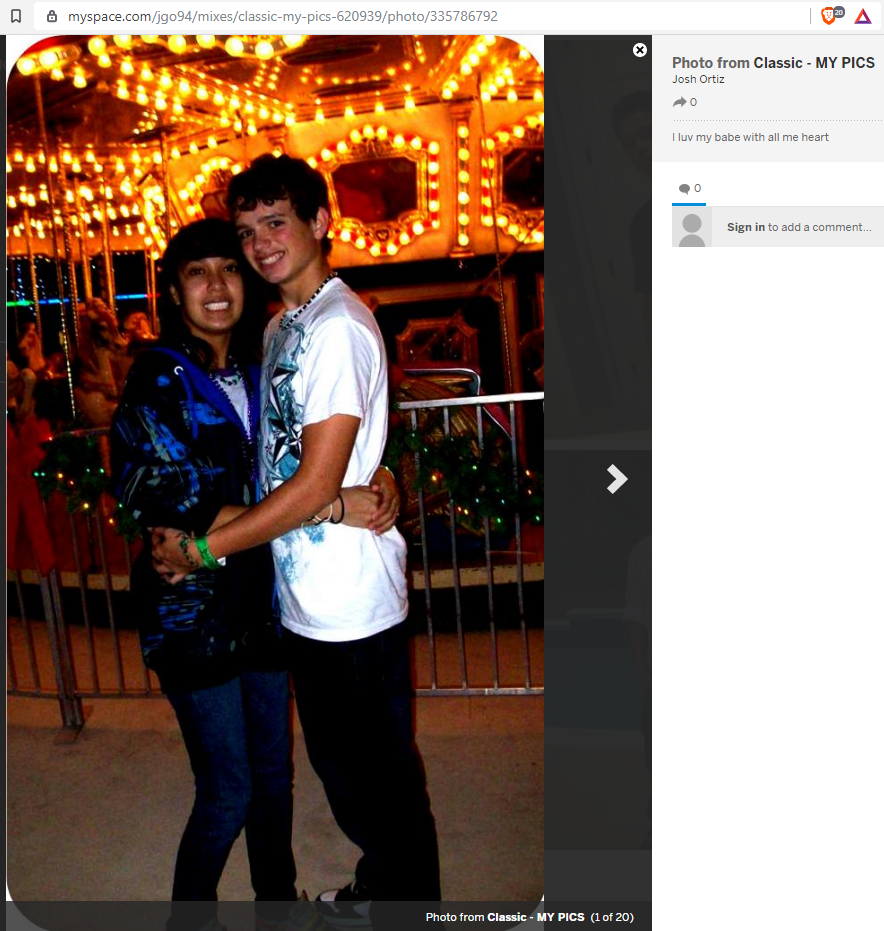884x931 pixels.
Task: Click the default avatar beside comment box
Action: [692, 227]
